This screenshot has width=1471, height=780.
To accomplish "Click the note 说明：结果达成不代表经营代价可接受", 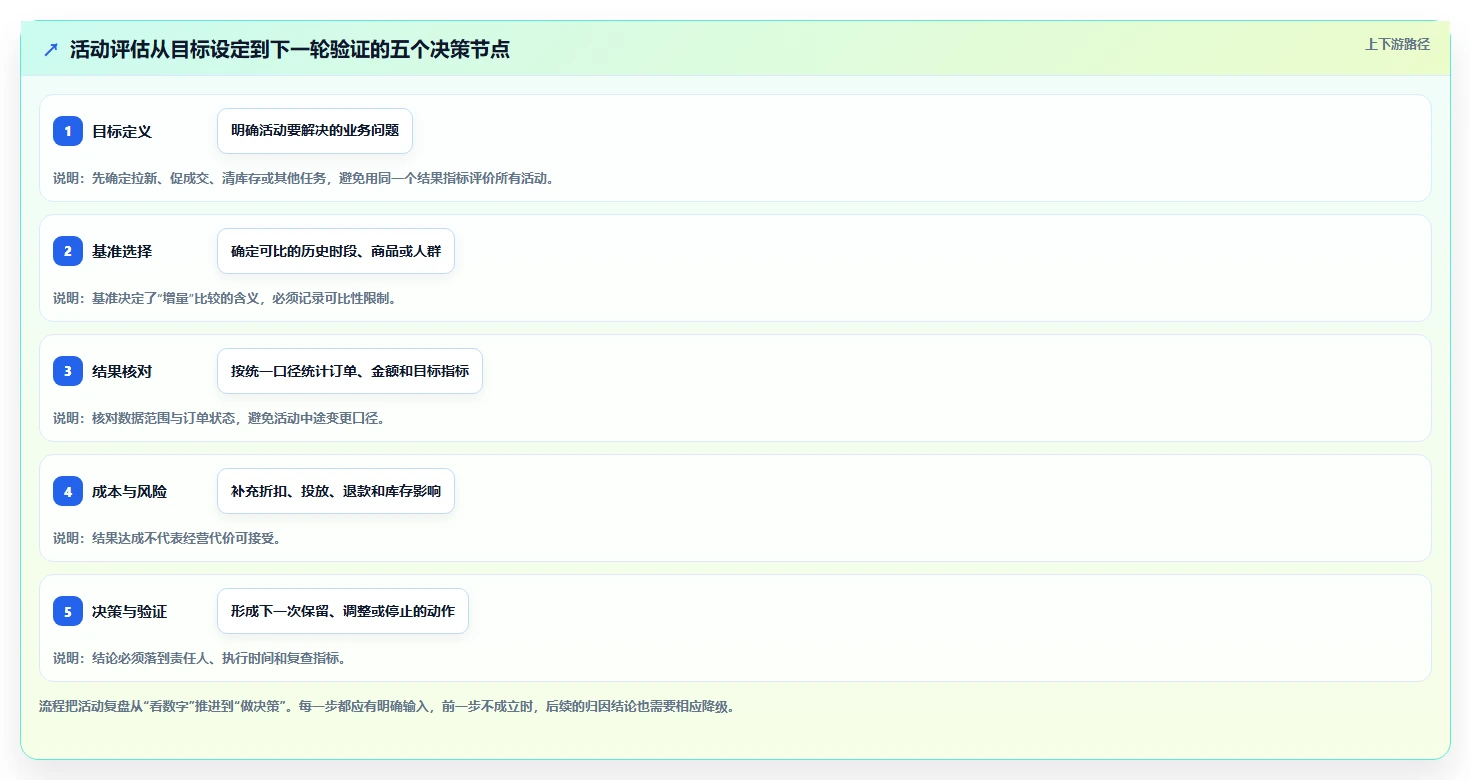I will tap(167, 538).
